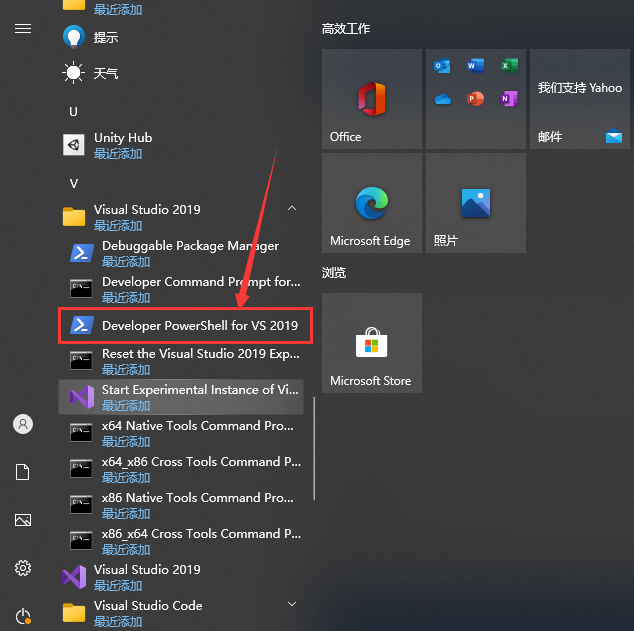
Task: Collapse the Visual Studio 2019 folder chevron
Action: point(292,208)
